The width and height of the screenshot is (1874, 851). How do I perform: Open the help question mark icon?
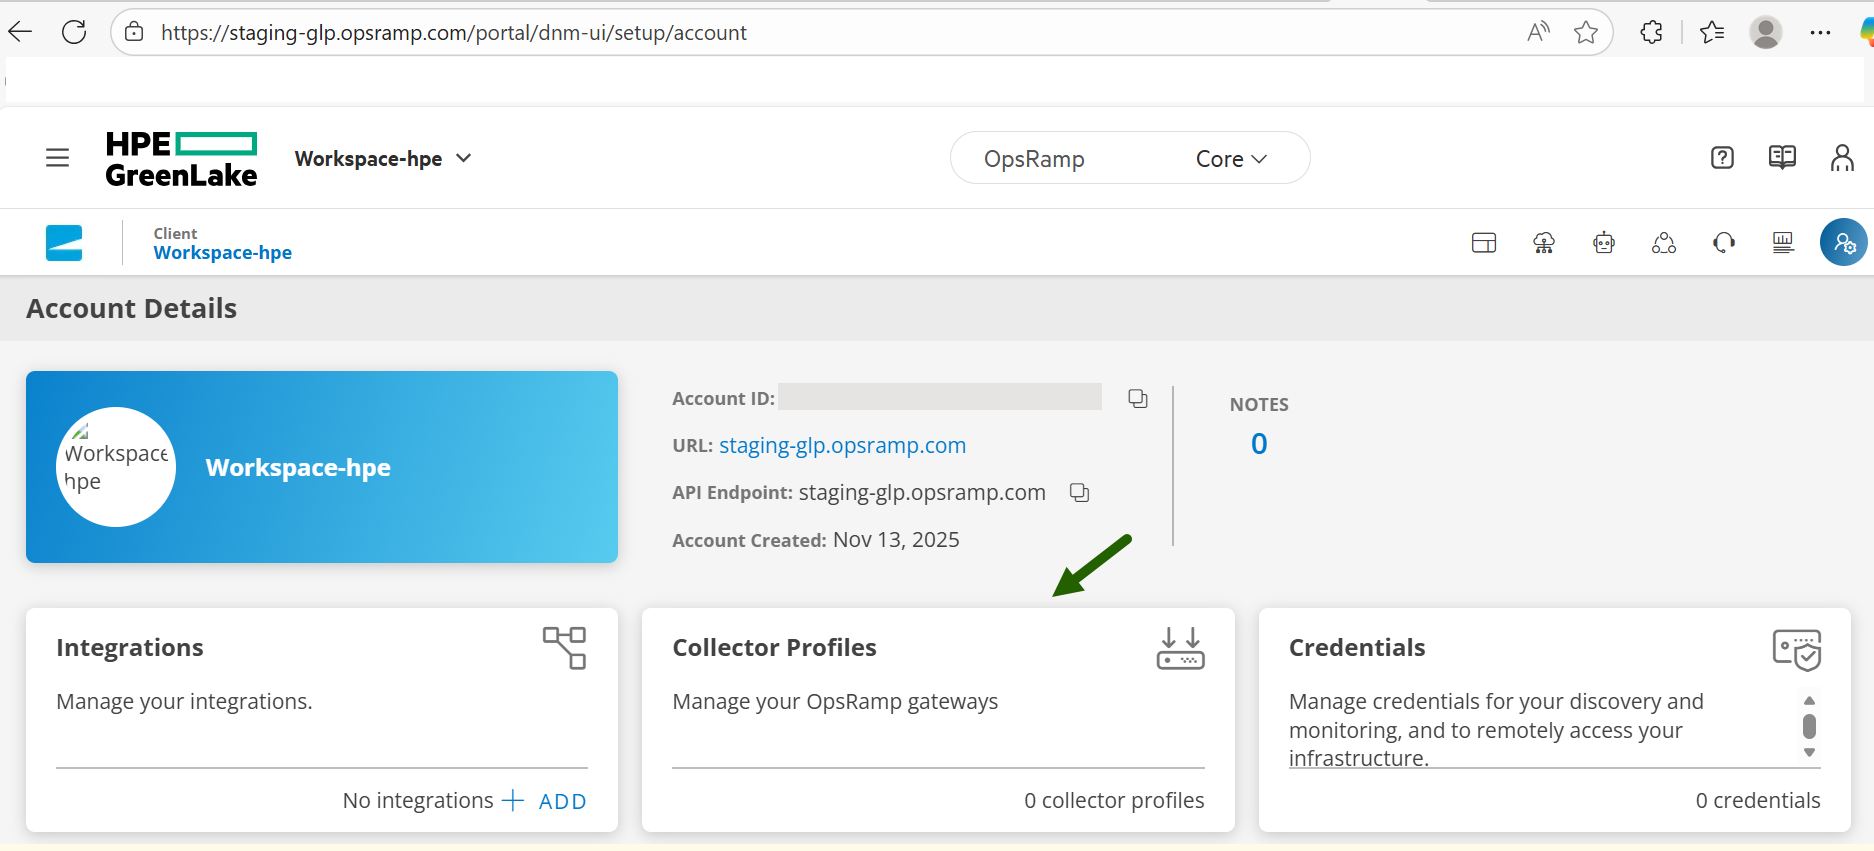(x=1722, y=157)
